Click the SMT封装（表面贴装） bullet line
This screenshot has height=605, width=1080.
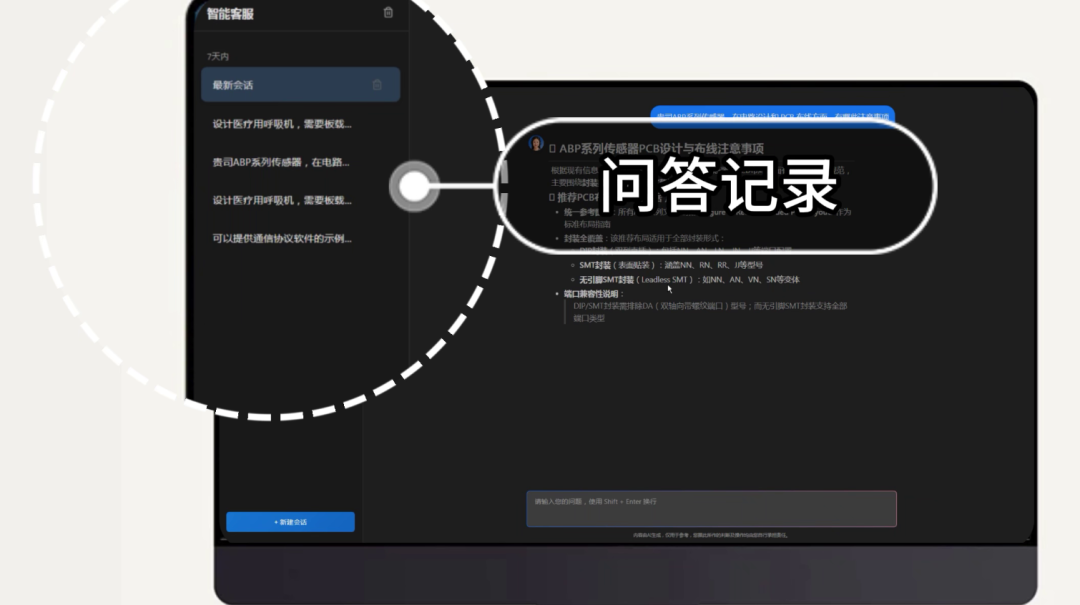click(671, 265)
